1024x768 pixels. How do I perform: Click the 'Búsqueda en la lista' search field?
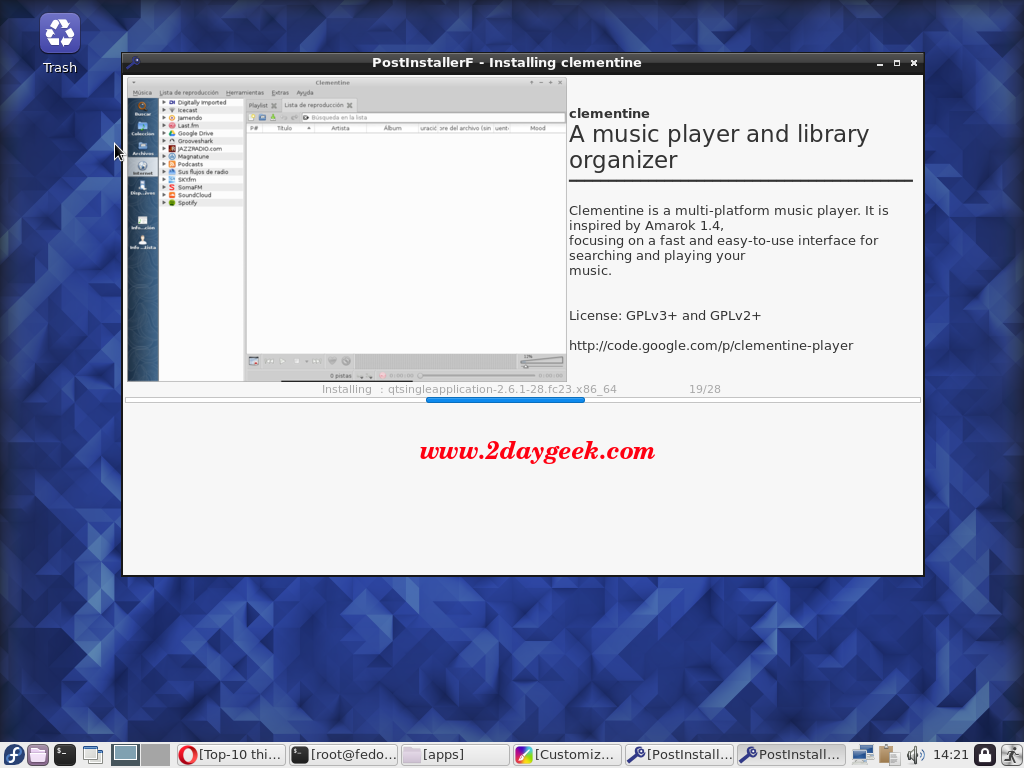(433, 118)
